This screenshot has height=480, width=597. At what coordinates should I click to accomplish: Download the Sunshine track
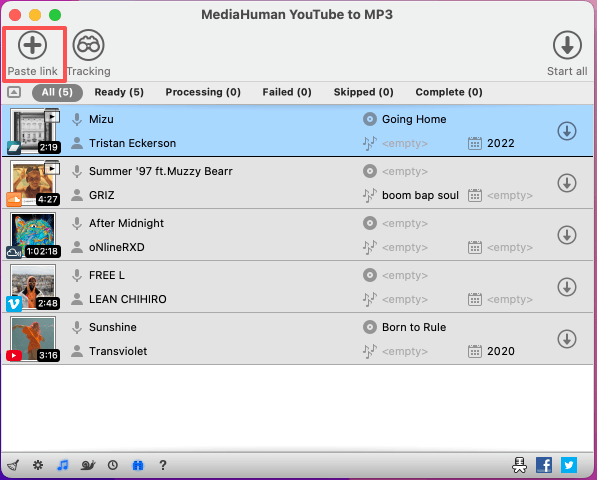[x=567, y=339]
